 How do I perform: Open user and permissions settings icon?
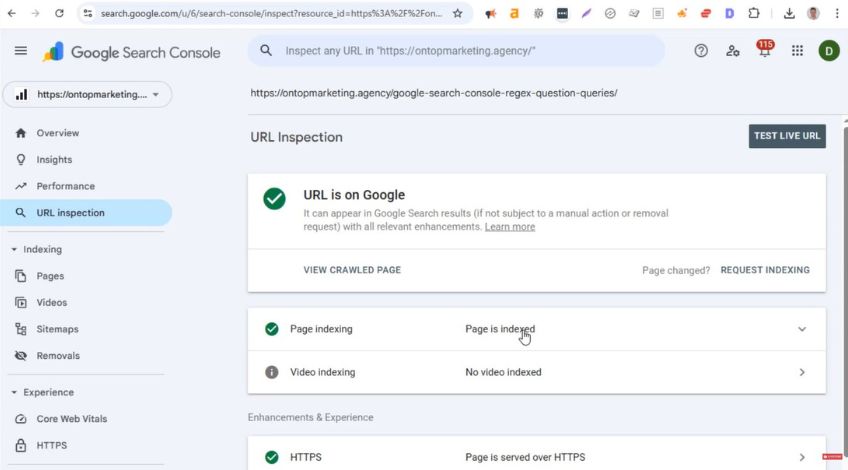(x=733, y=51)
